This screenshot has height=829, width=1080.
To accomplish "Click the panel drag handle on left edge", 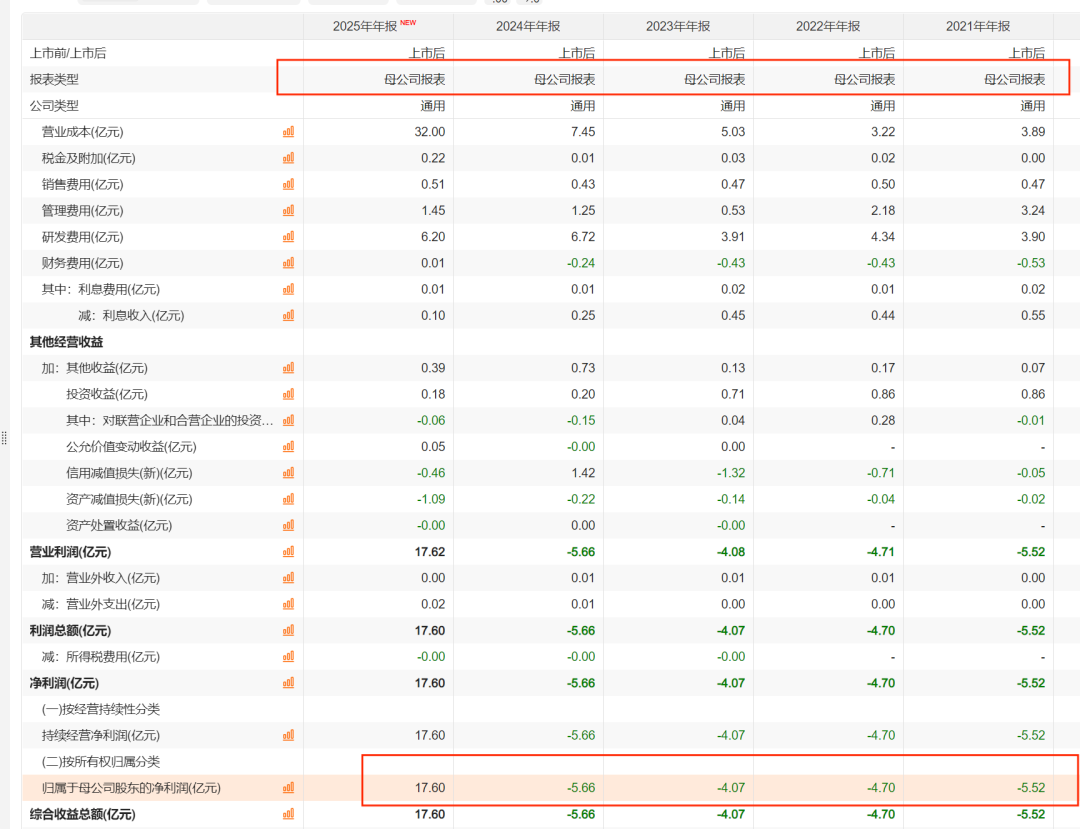I will pyautogui.click(x=5, y=438).
